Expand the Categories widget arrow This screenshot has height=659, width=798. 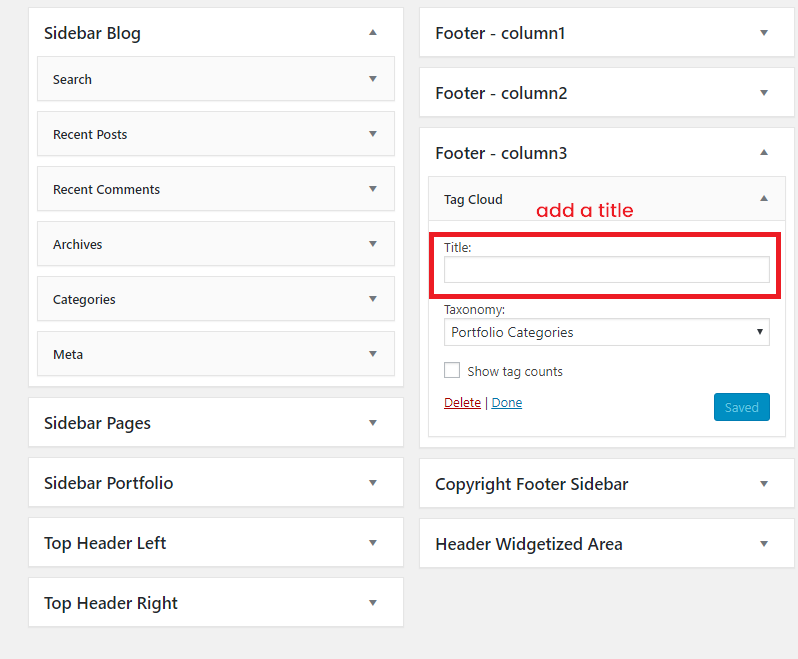[x=373, y=299]
